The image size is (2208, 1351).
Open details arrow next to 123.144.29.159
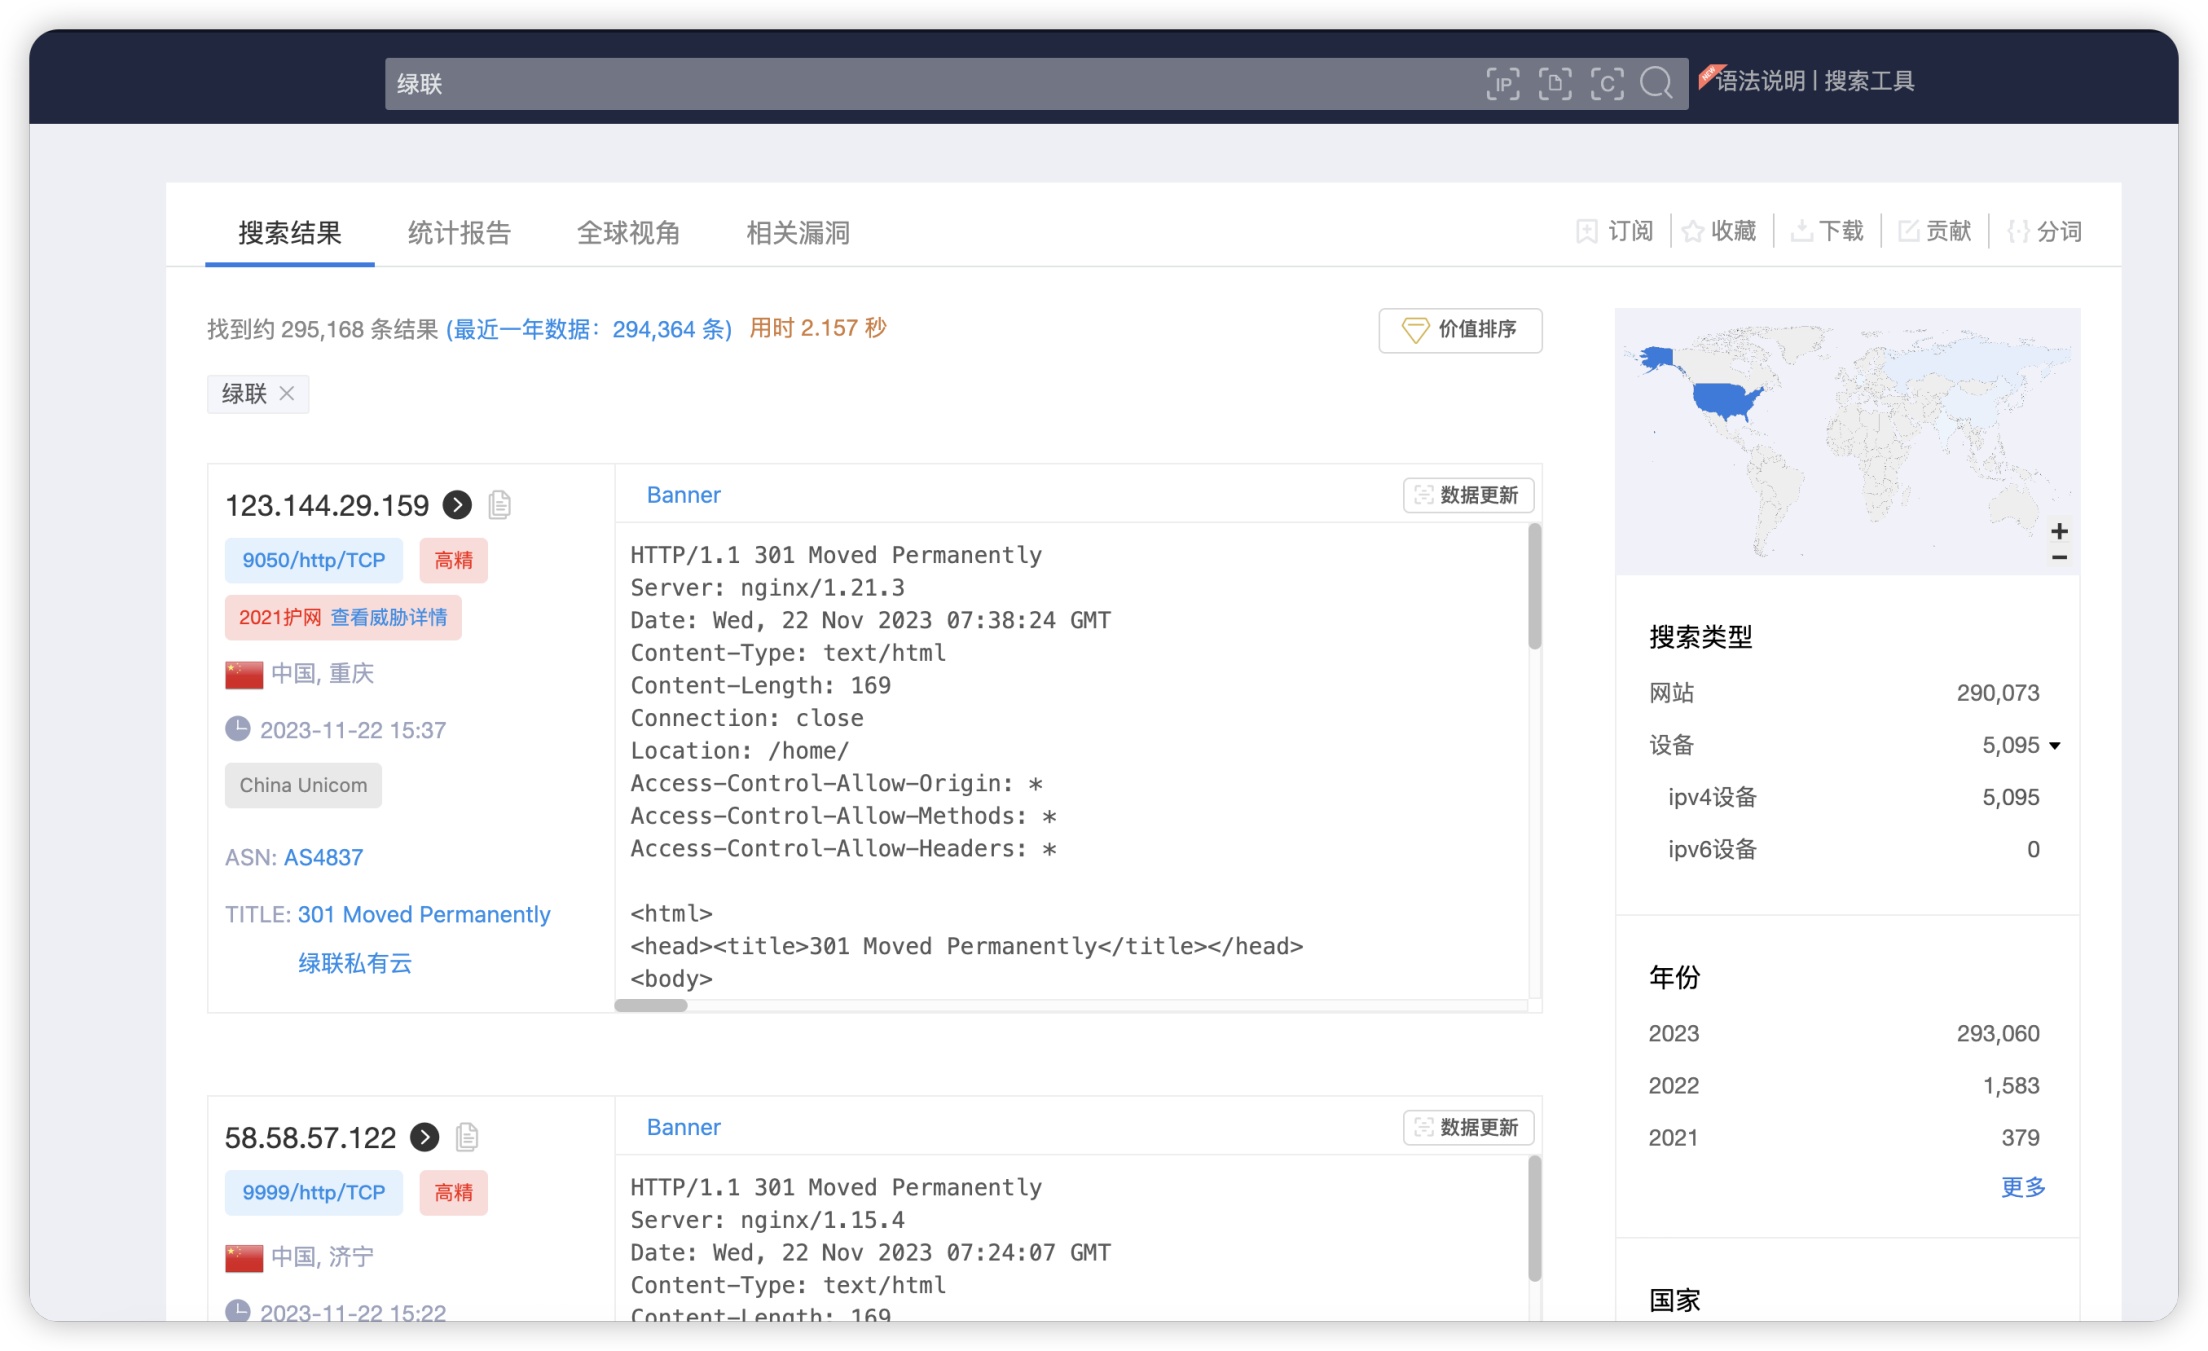(457, 505)
